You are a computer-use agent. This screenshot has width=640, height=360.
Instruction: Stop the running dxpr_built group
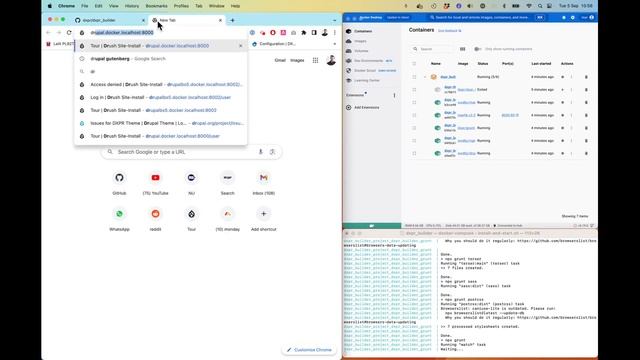point(562,77)
